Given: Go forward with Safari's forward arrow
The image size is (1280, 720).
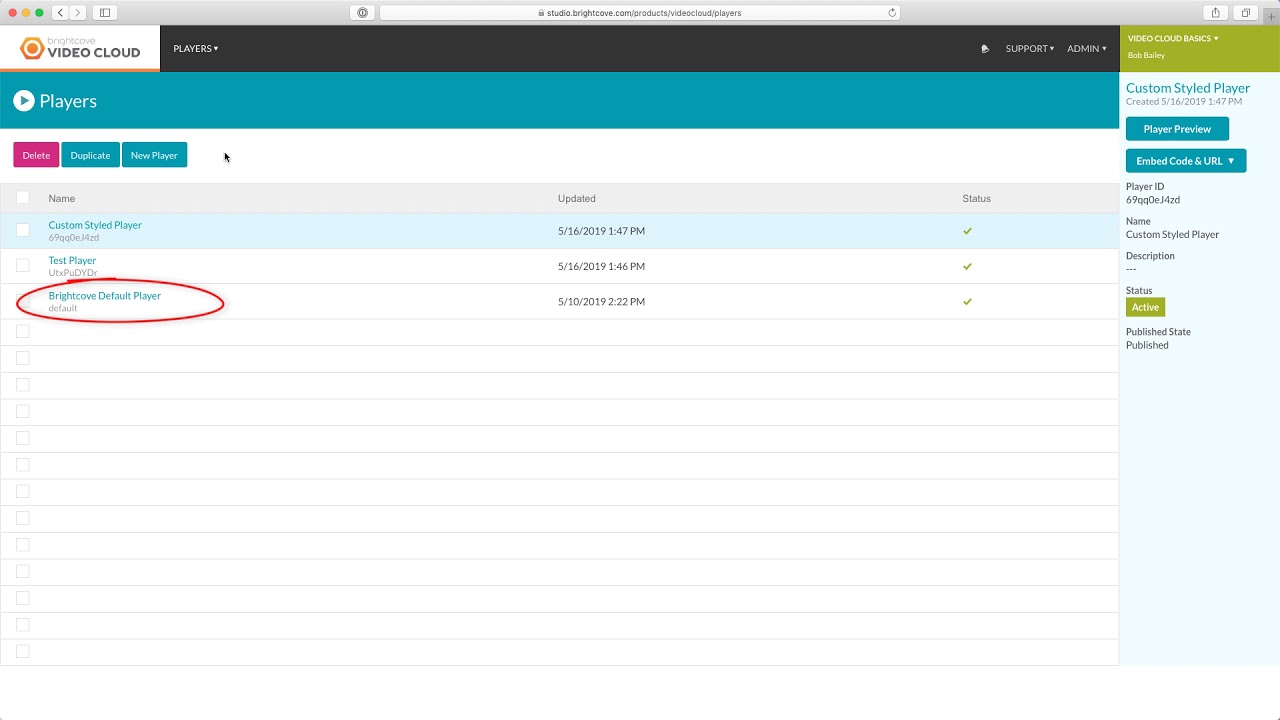Looking at the screenshot, I should 78,13.
